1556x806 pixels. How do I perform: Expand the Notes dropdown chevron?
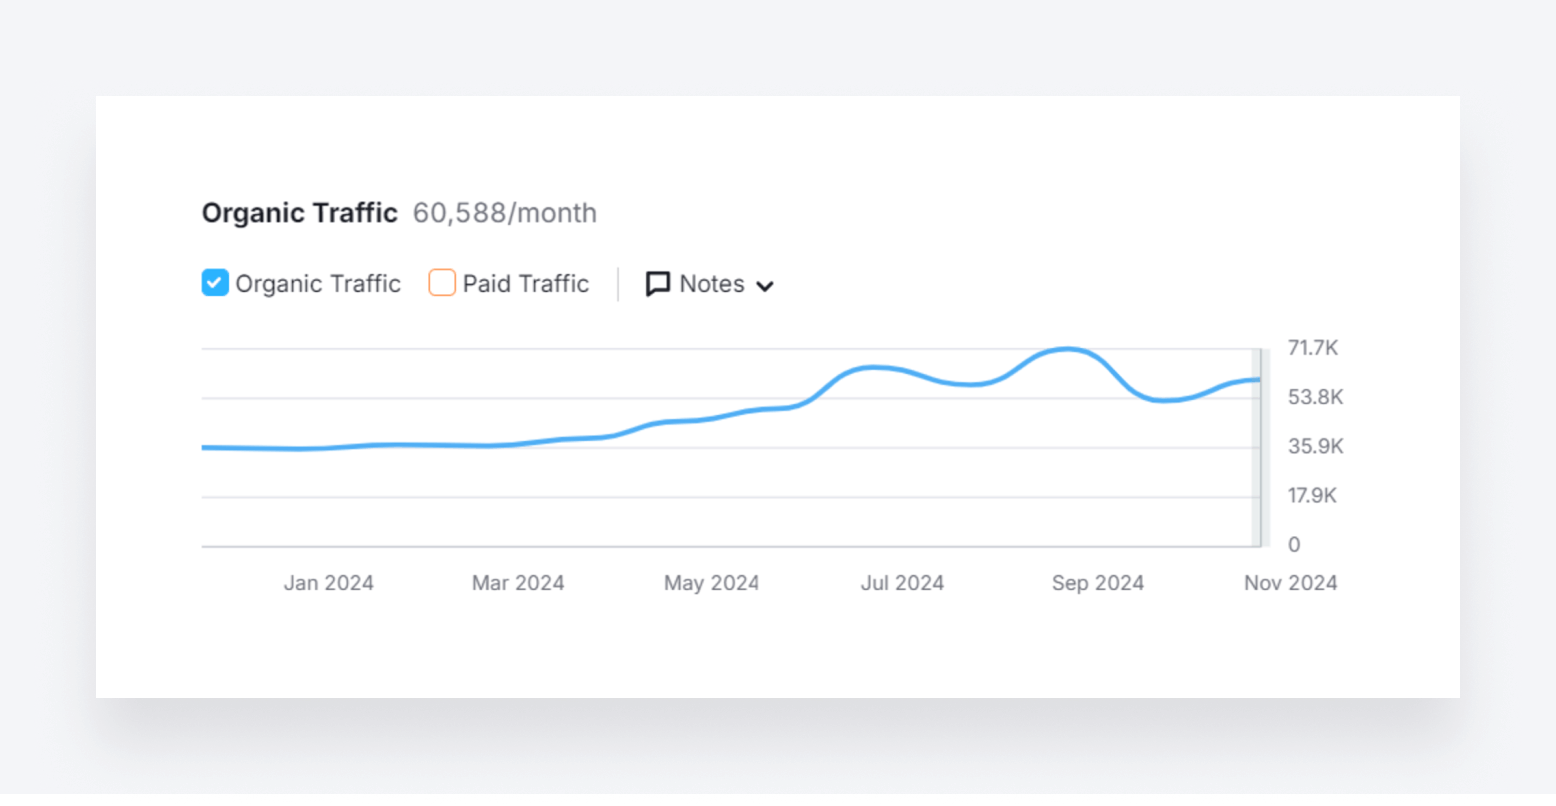765,286
